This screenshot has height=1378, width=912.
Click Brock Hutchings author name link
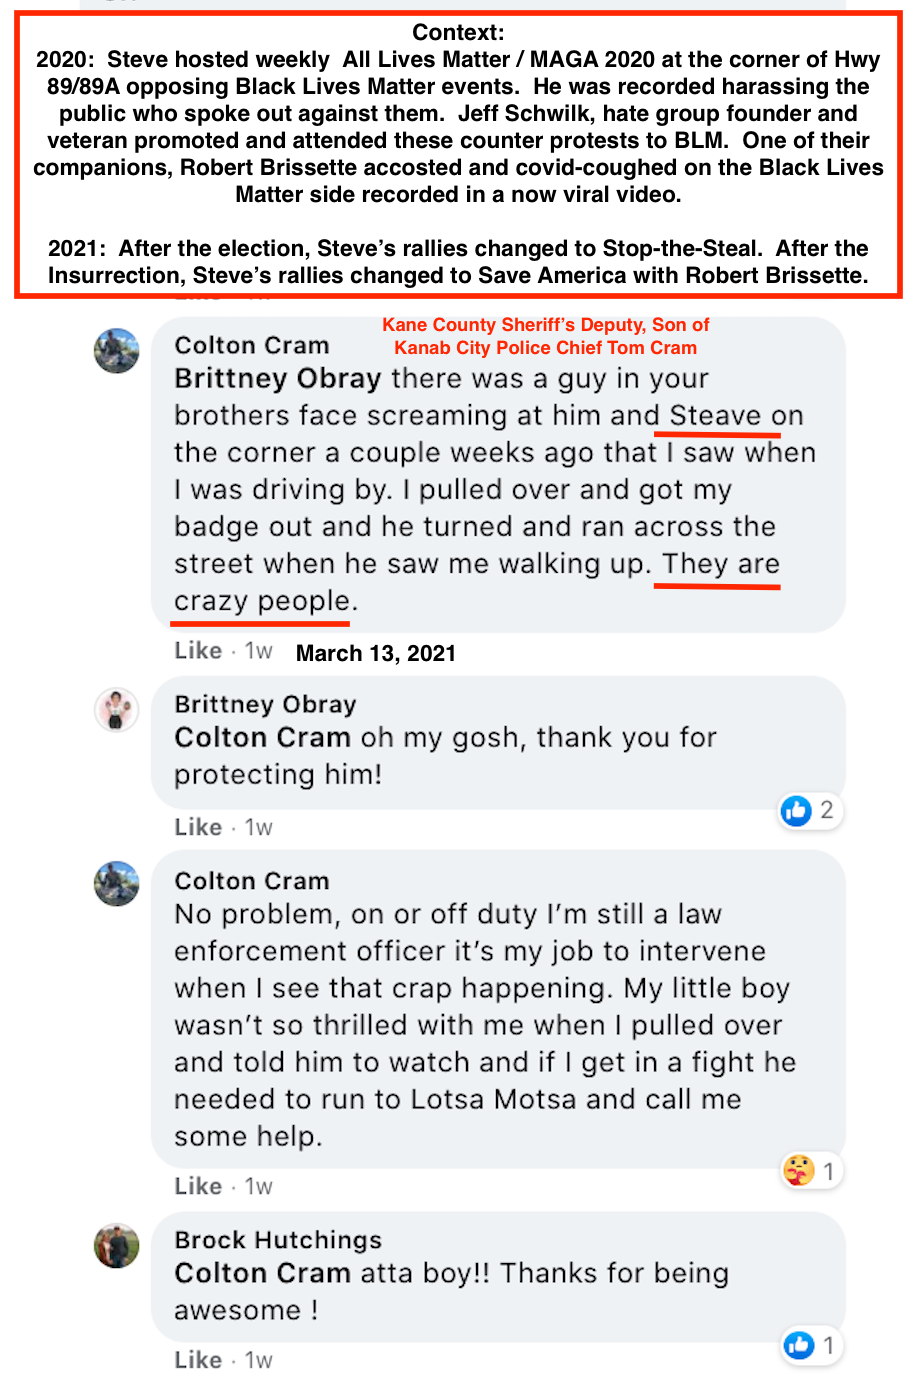(278, 1240)
